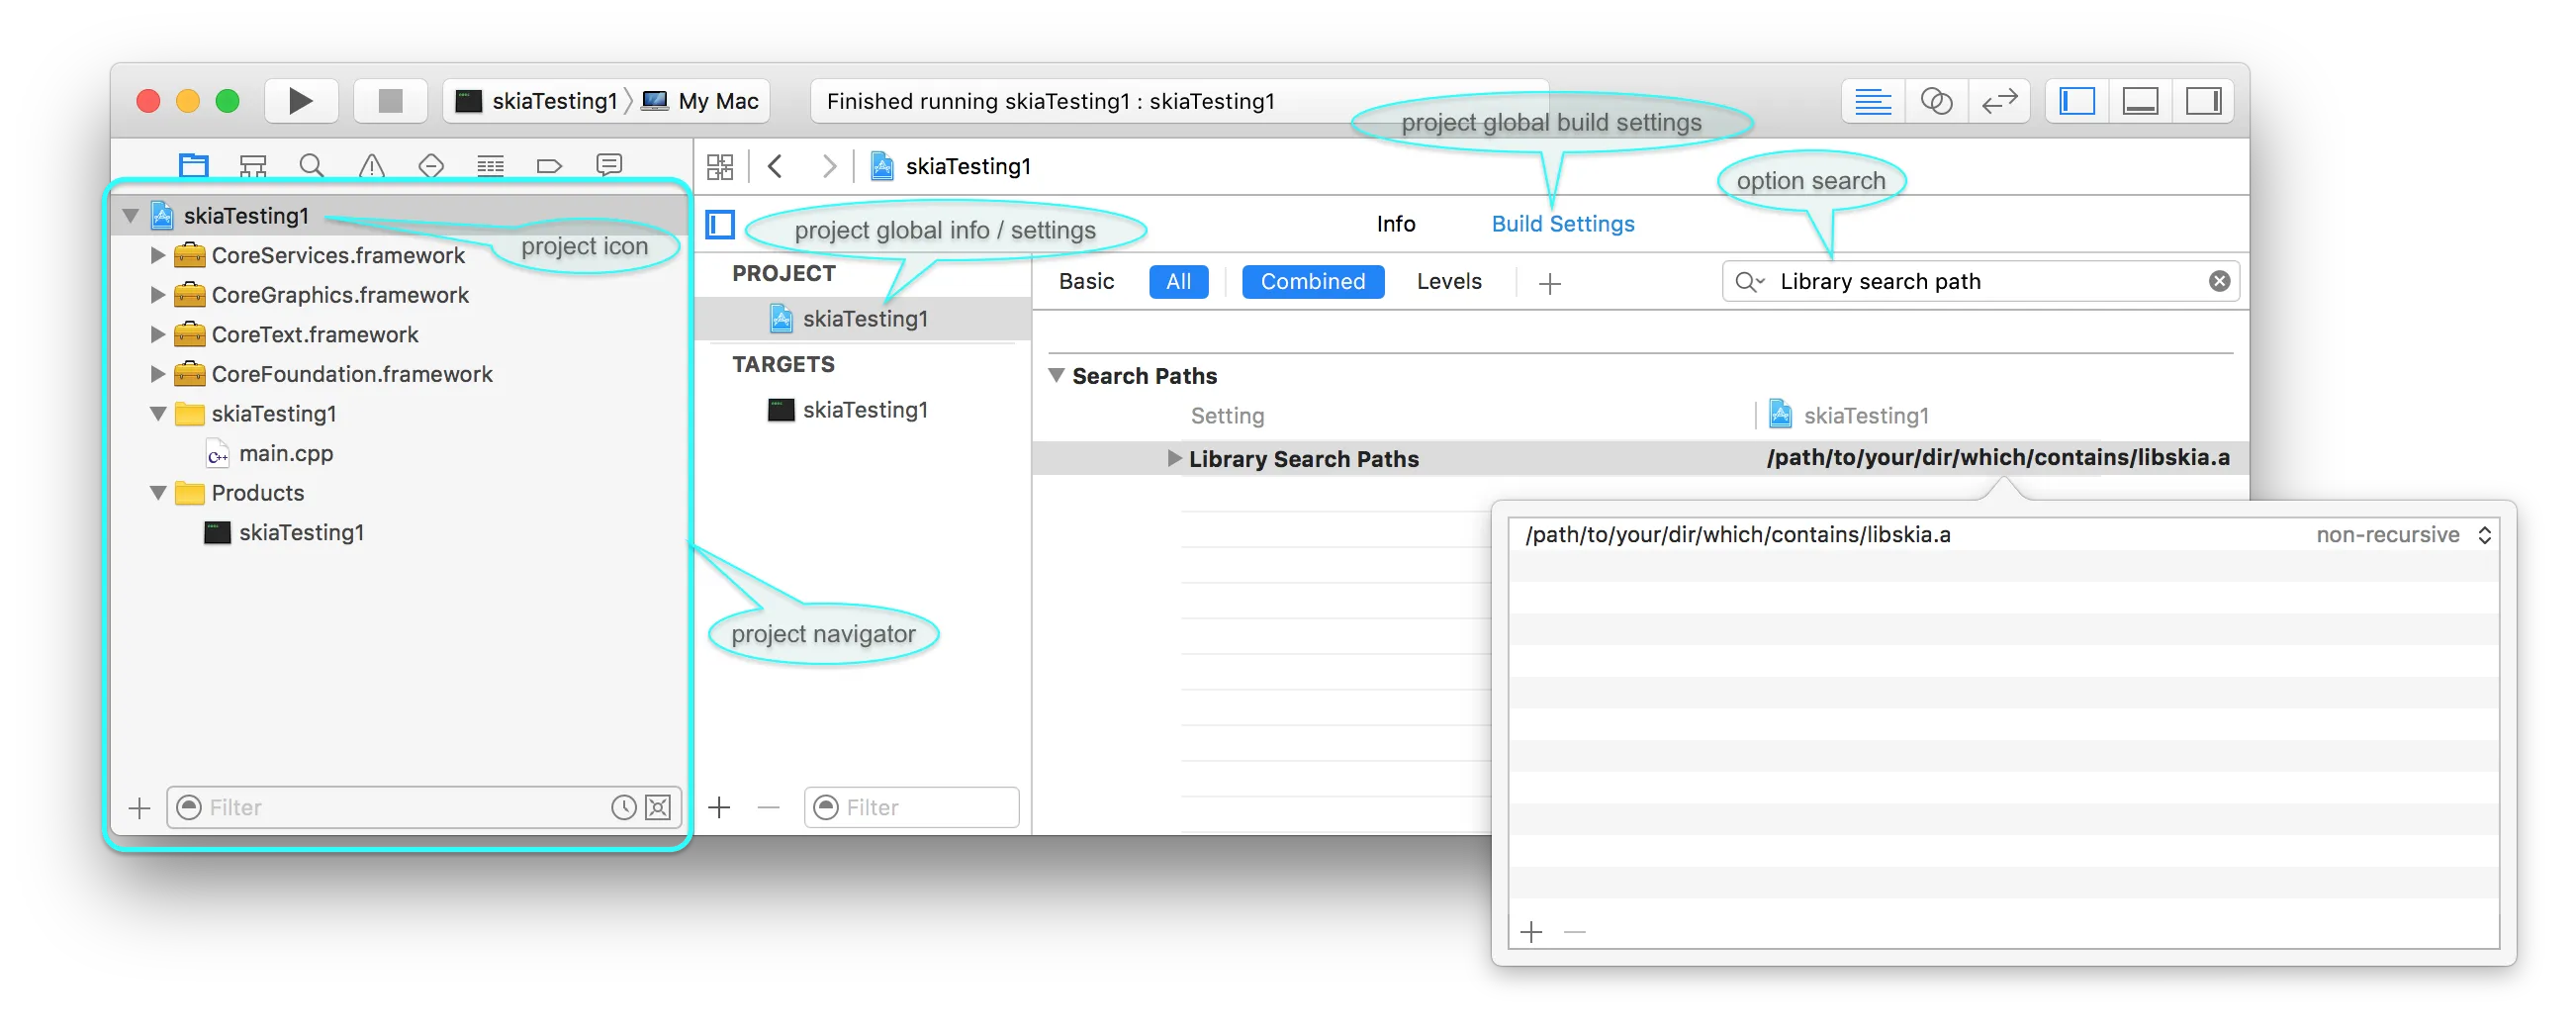Select the Levels view

[x=1449, y=282]
